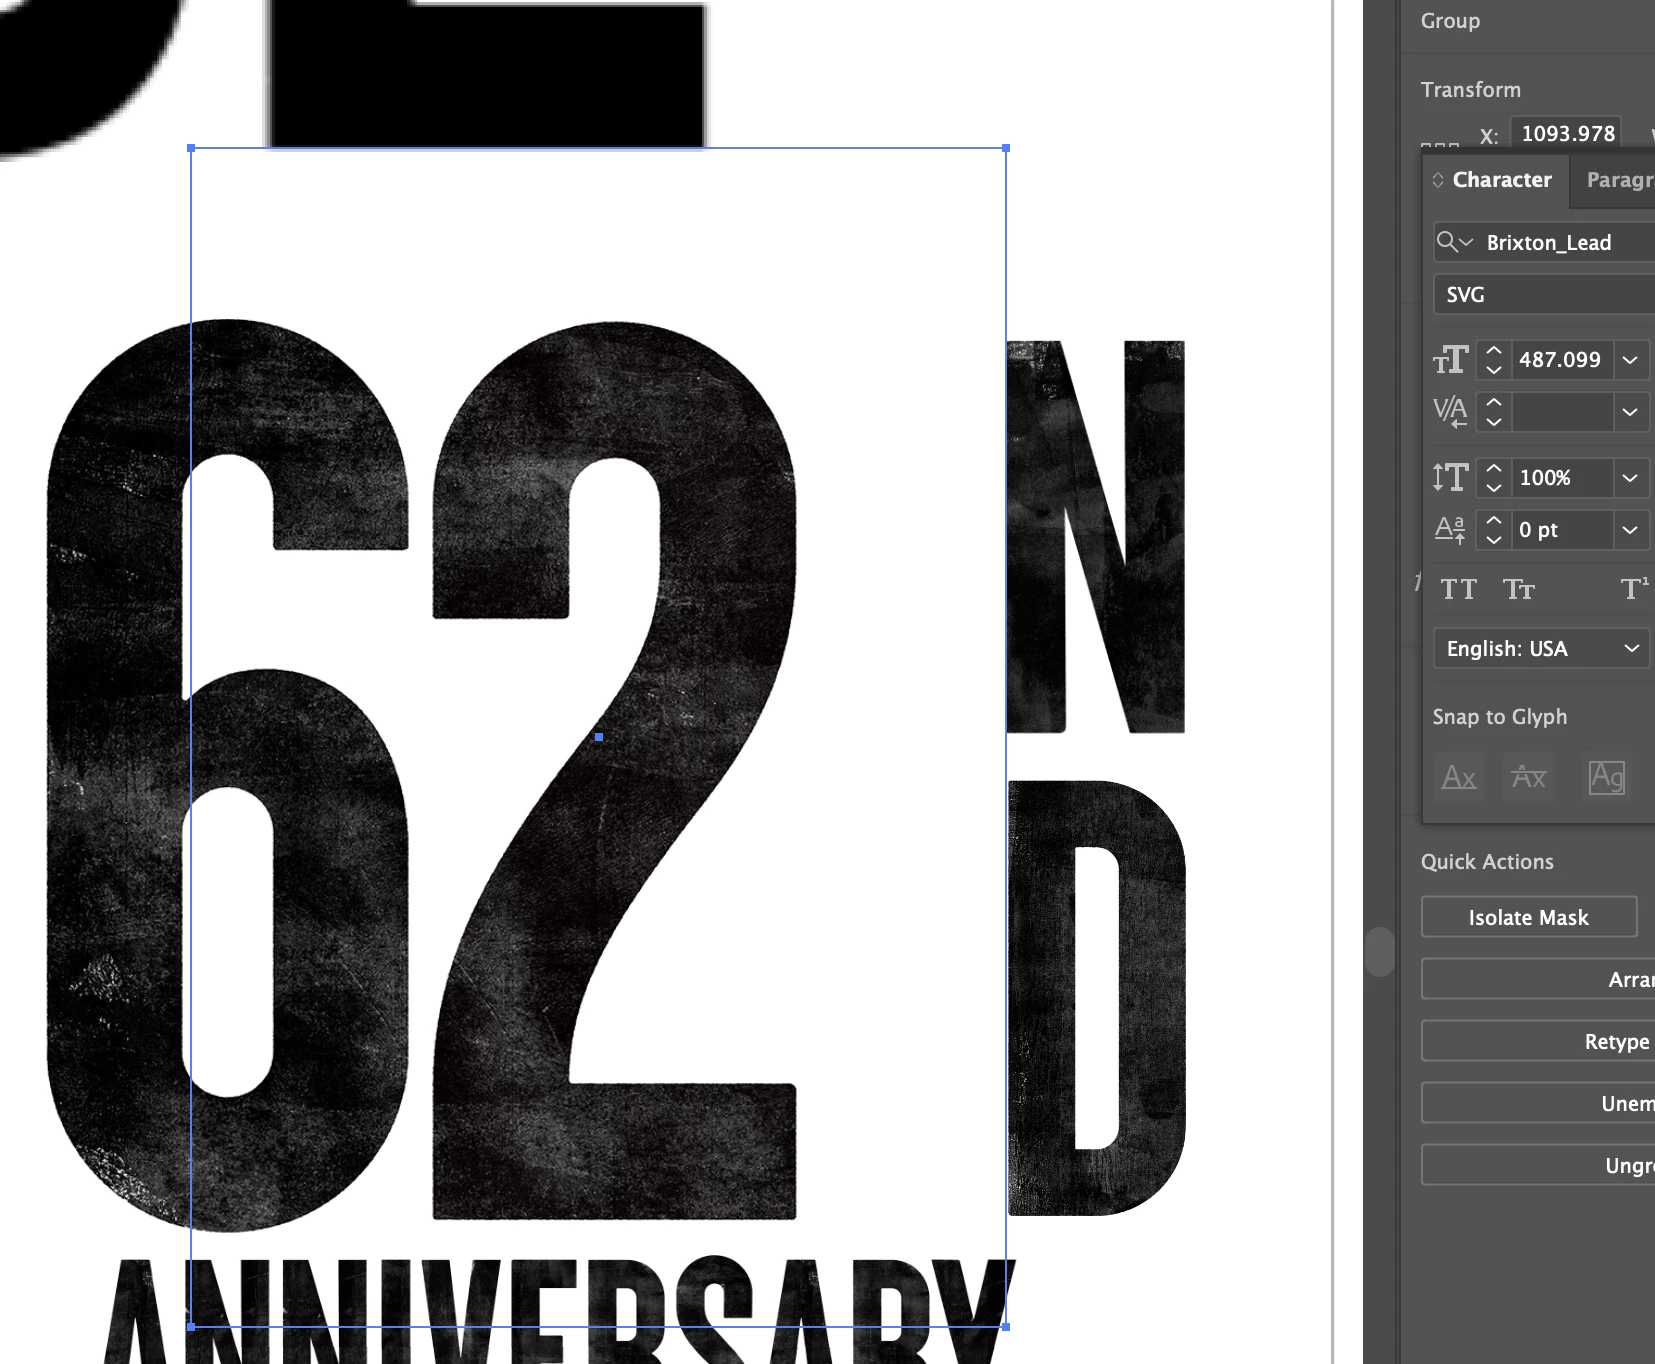
Task: Click the Ungroup quick action button
Action: tap(1538, 1165)
